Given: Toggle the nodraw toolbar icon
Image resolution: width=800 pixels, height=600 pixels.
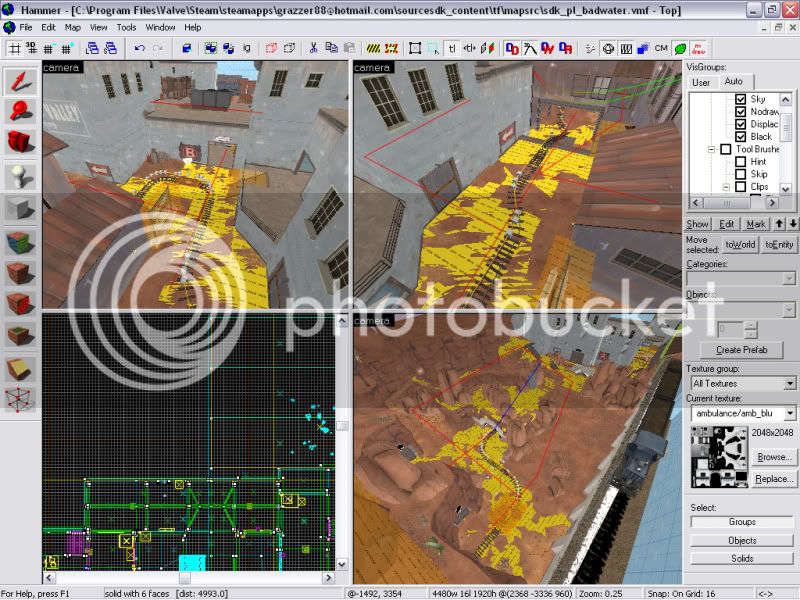Looking at the screenshot, I should [x=698, y=48].
